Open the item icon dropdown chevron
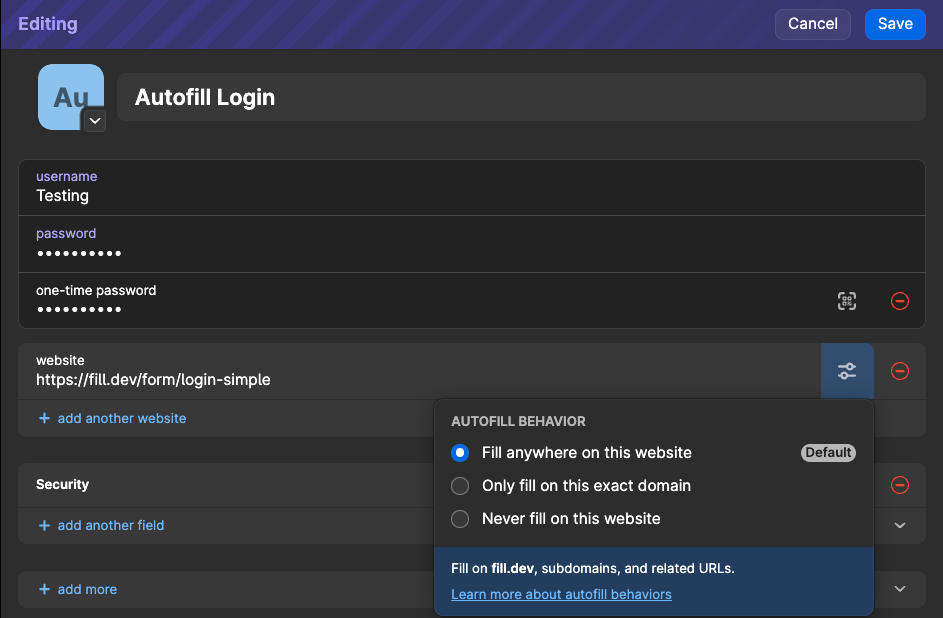This screenshot has height=618, width=943. click(x=94, y=121)
